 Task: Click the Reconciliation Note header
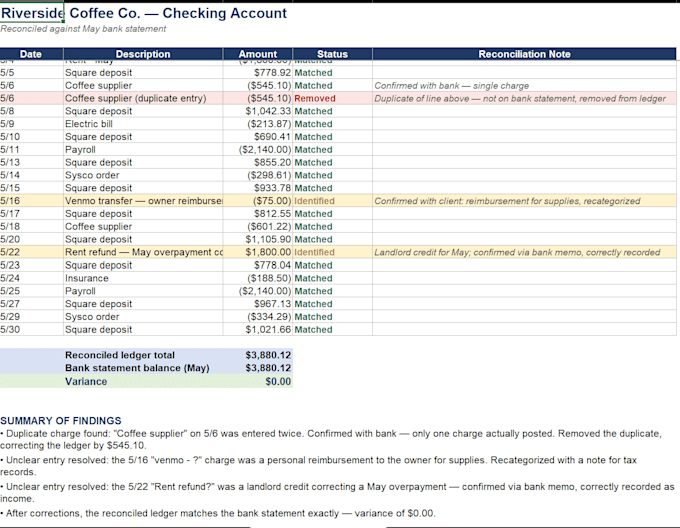pos(524,54)
